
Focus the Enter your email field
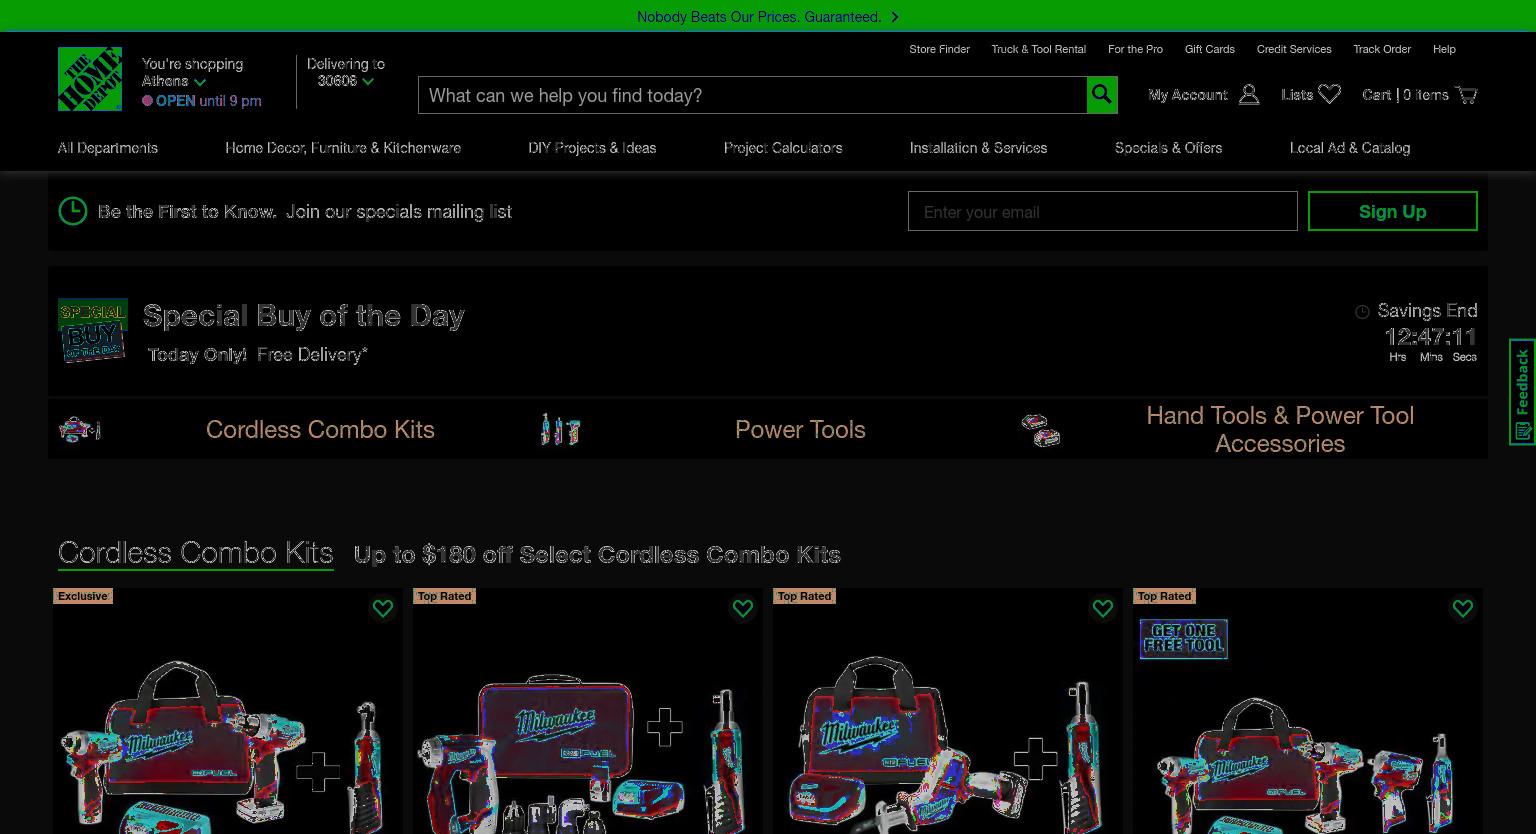click(1102, 211)
